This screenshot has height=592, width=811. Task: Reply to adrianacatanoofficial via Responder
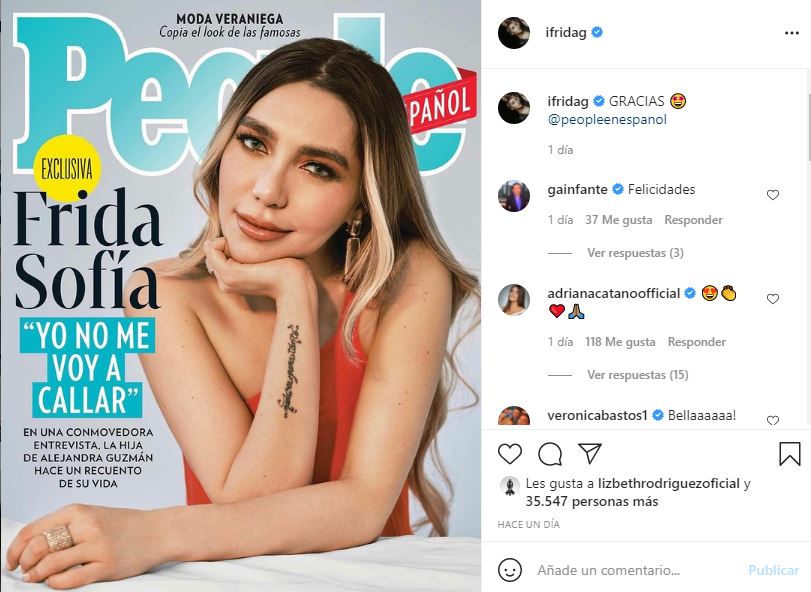pos(697,342)
